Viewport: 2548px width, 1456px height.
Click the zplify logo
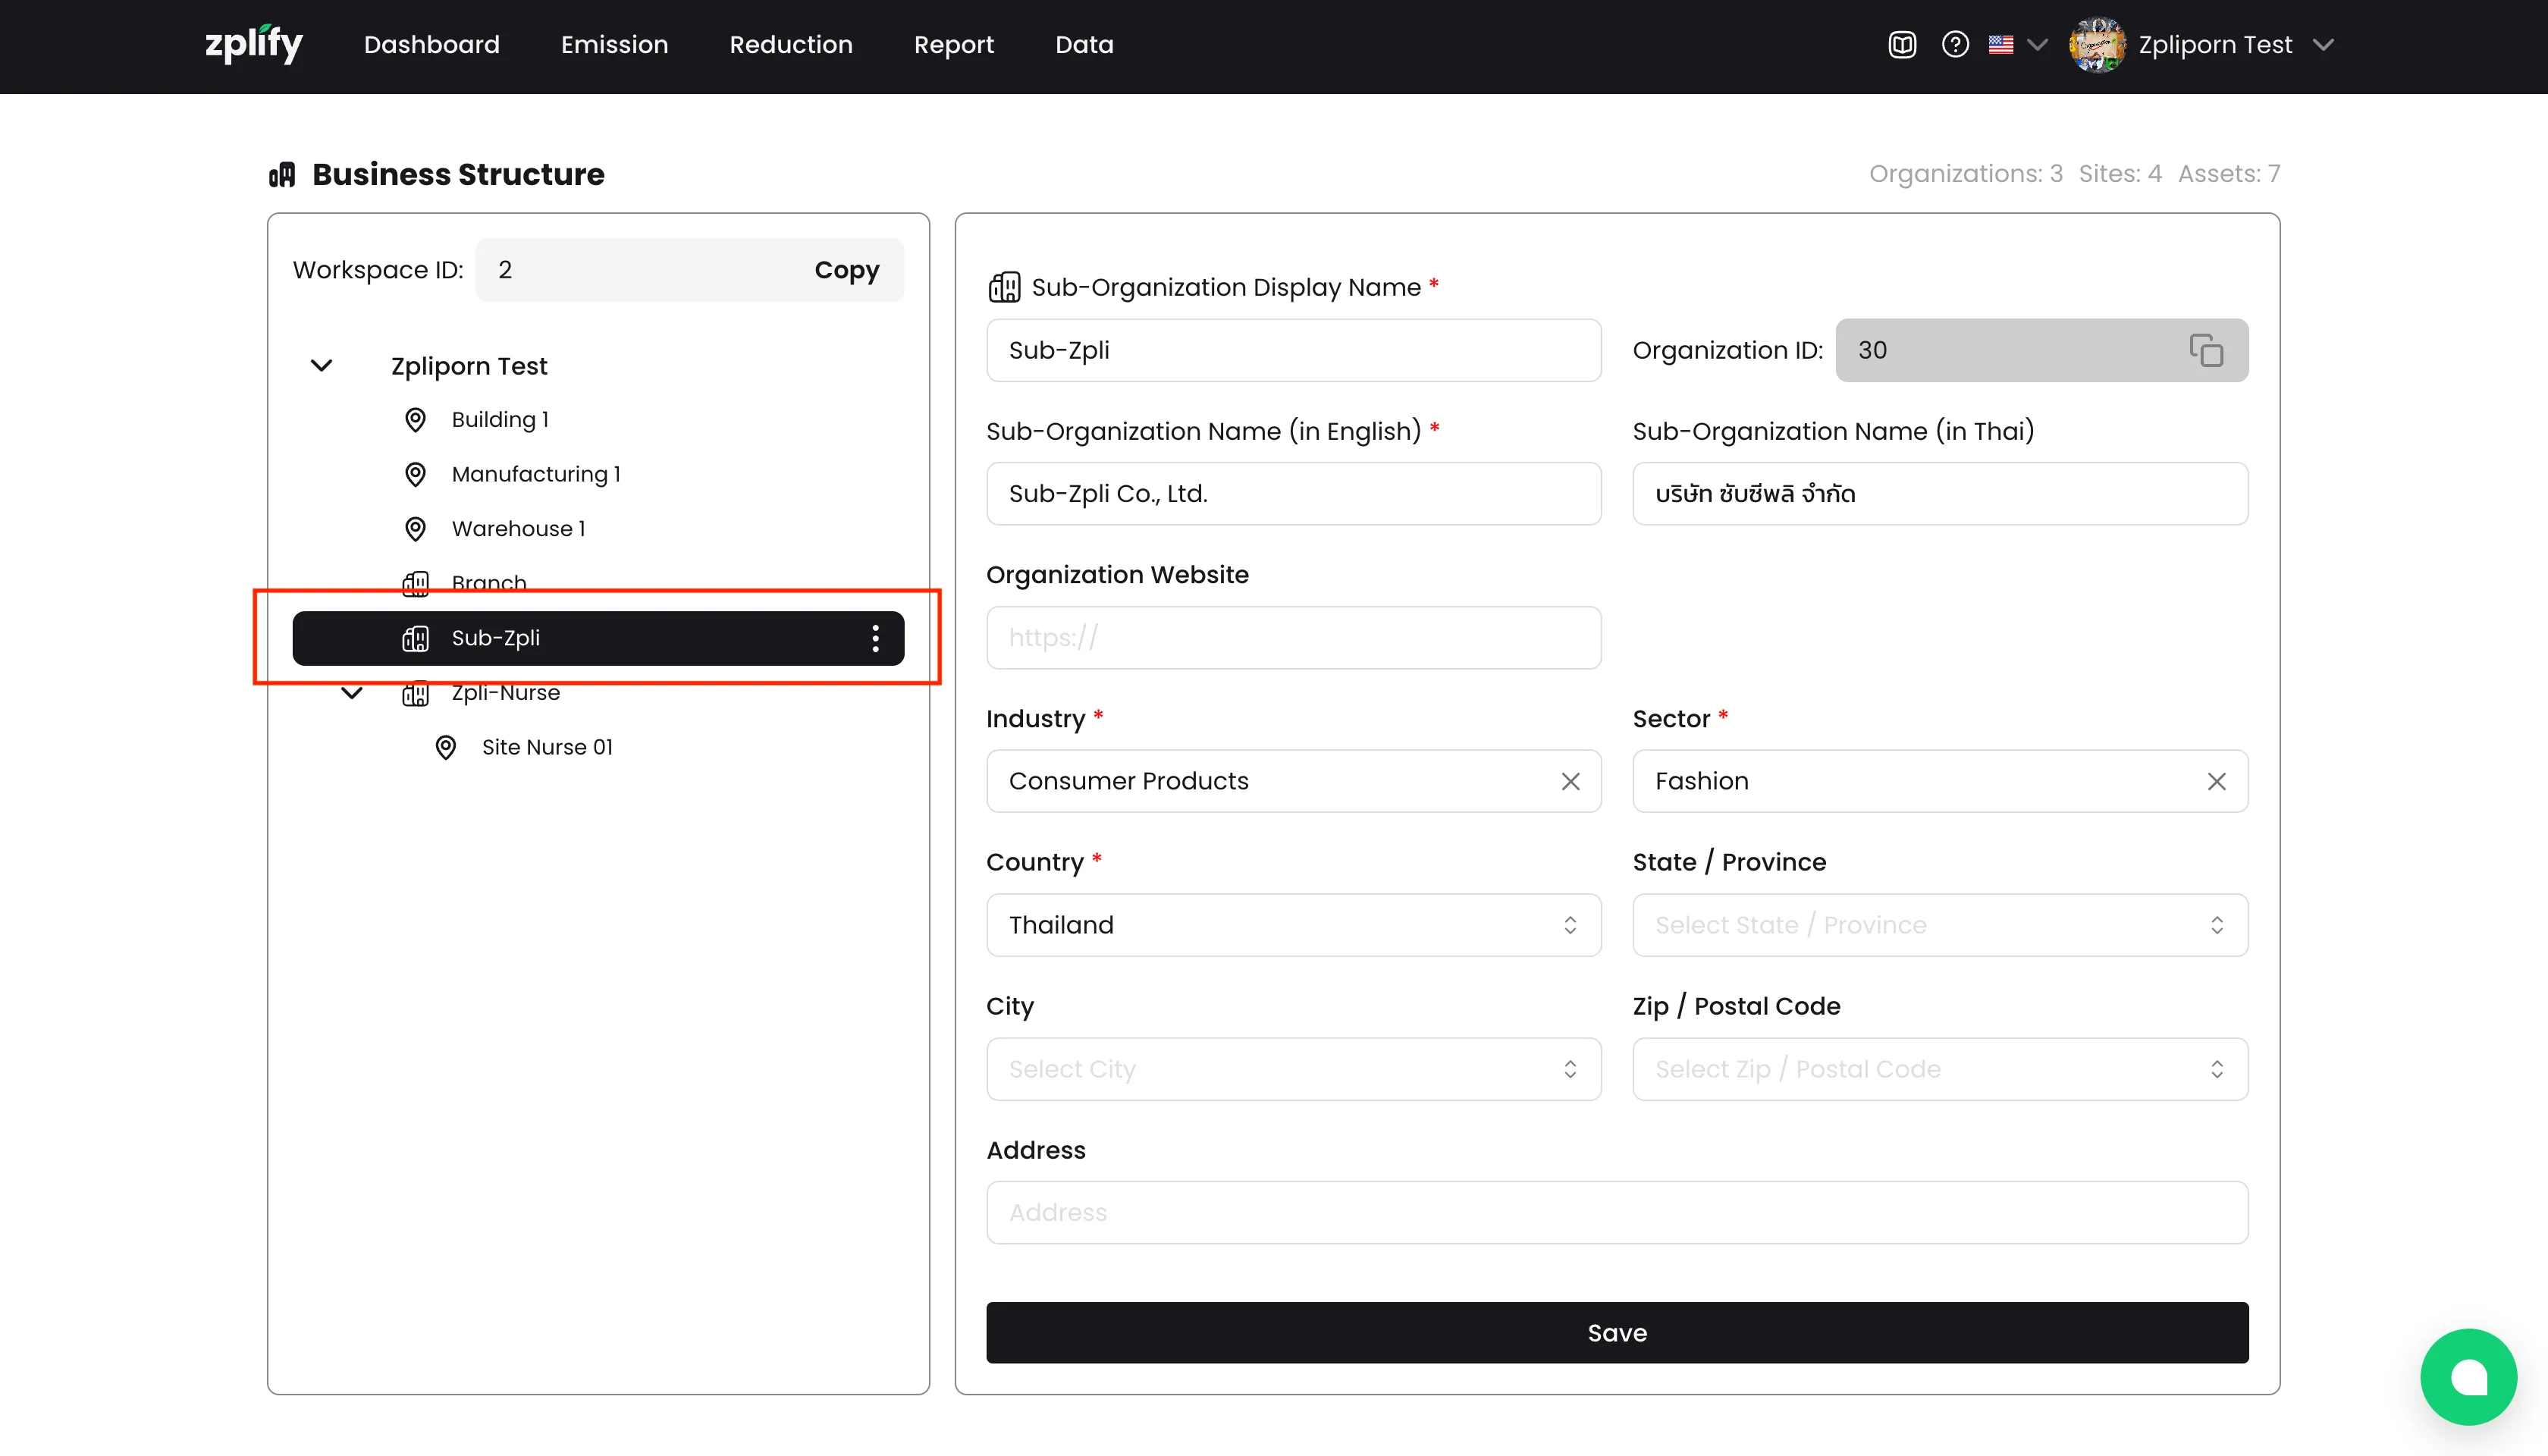point(253,44)
